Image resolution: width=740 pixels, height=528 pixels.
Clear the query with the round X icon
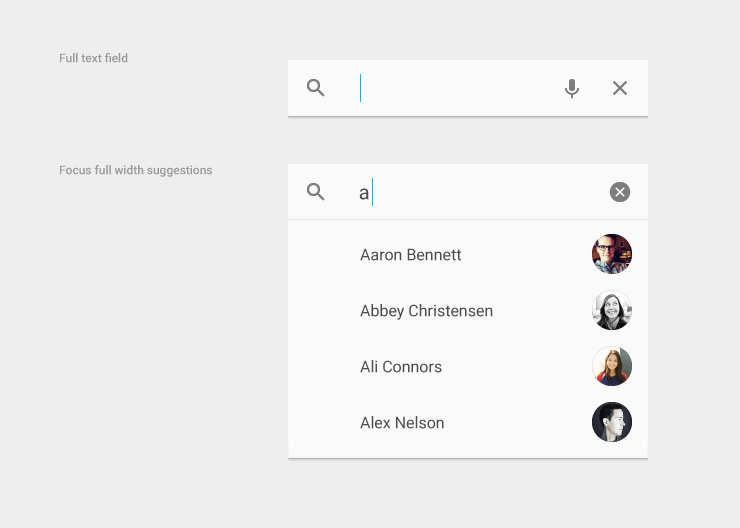[620, 192]
